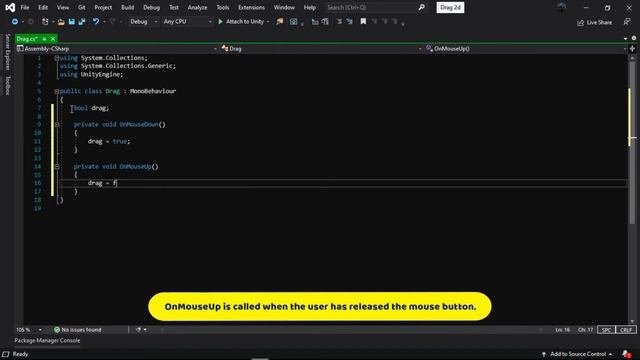Click the increase indent toolbar icon
Viewport: 640px width, 360px height.
pyautogui.click(x=349, y=22)
